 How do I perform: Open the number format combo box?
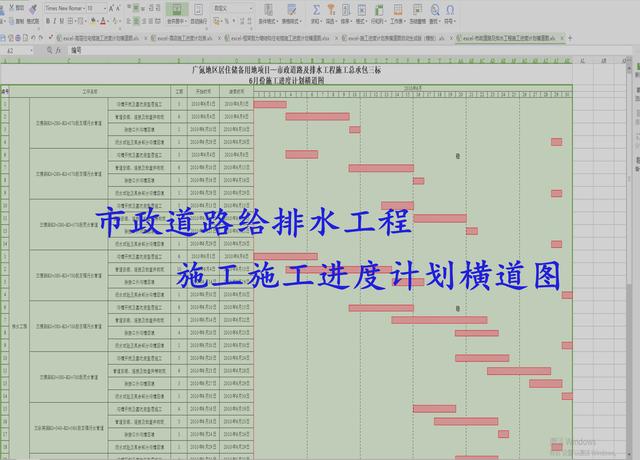tap(233, 8)
